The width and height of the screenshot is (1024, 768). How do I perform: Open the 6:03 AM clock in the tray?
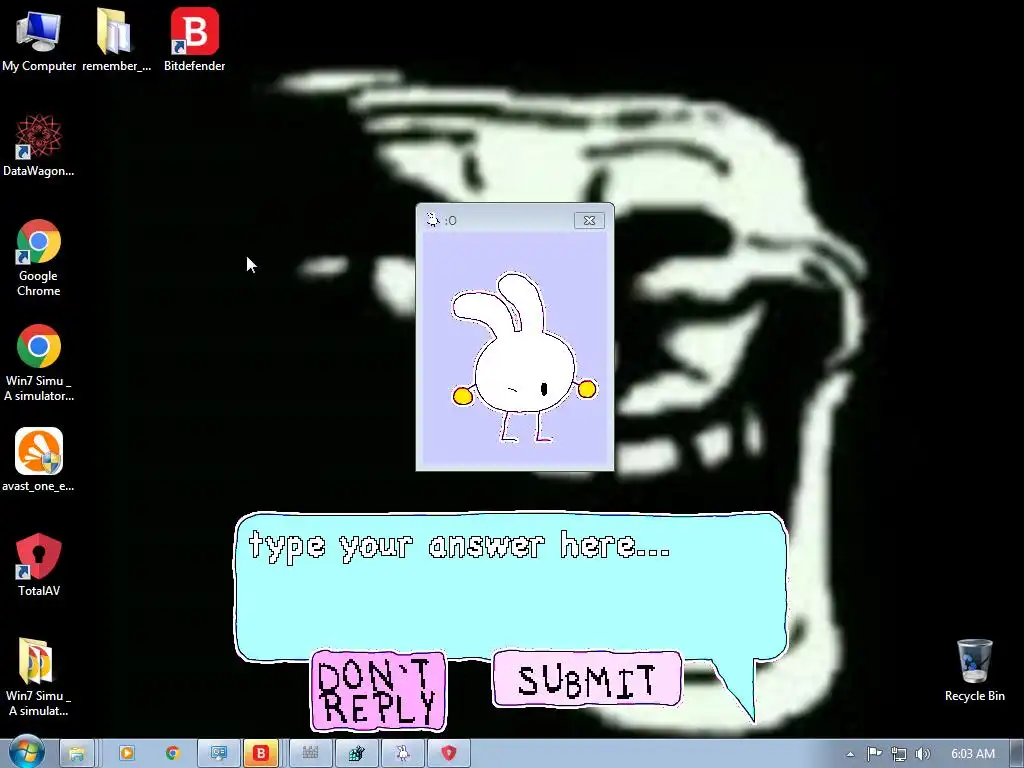coord(973,754)
